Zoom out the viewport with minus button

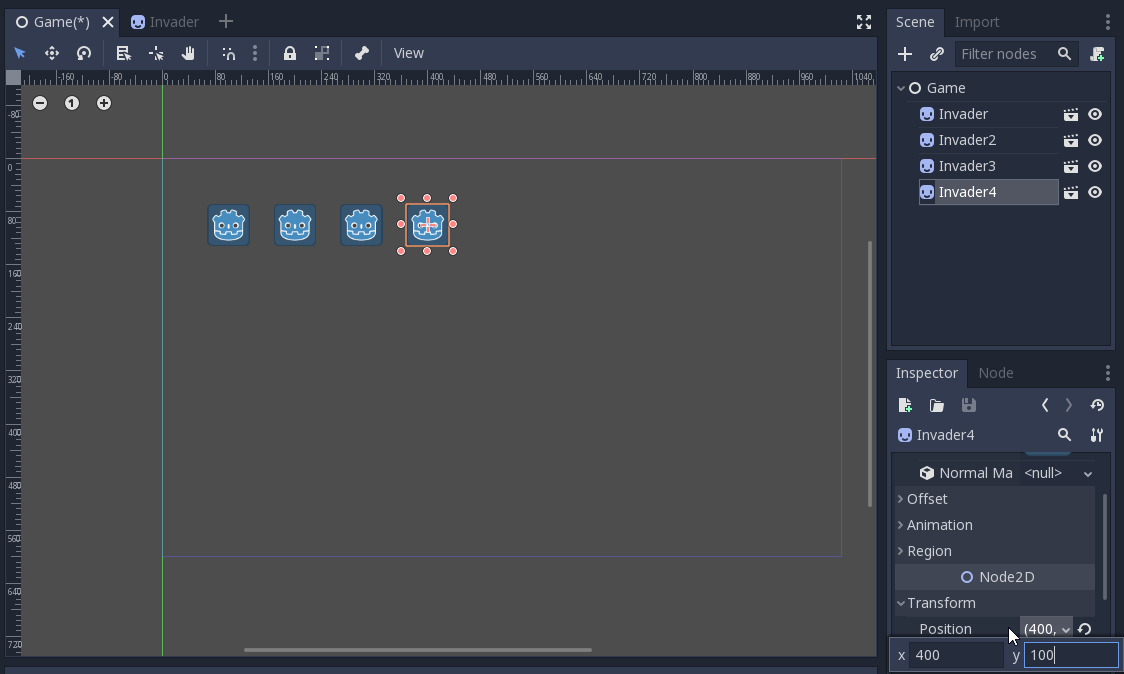(x=40, y=103)
